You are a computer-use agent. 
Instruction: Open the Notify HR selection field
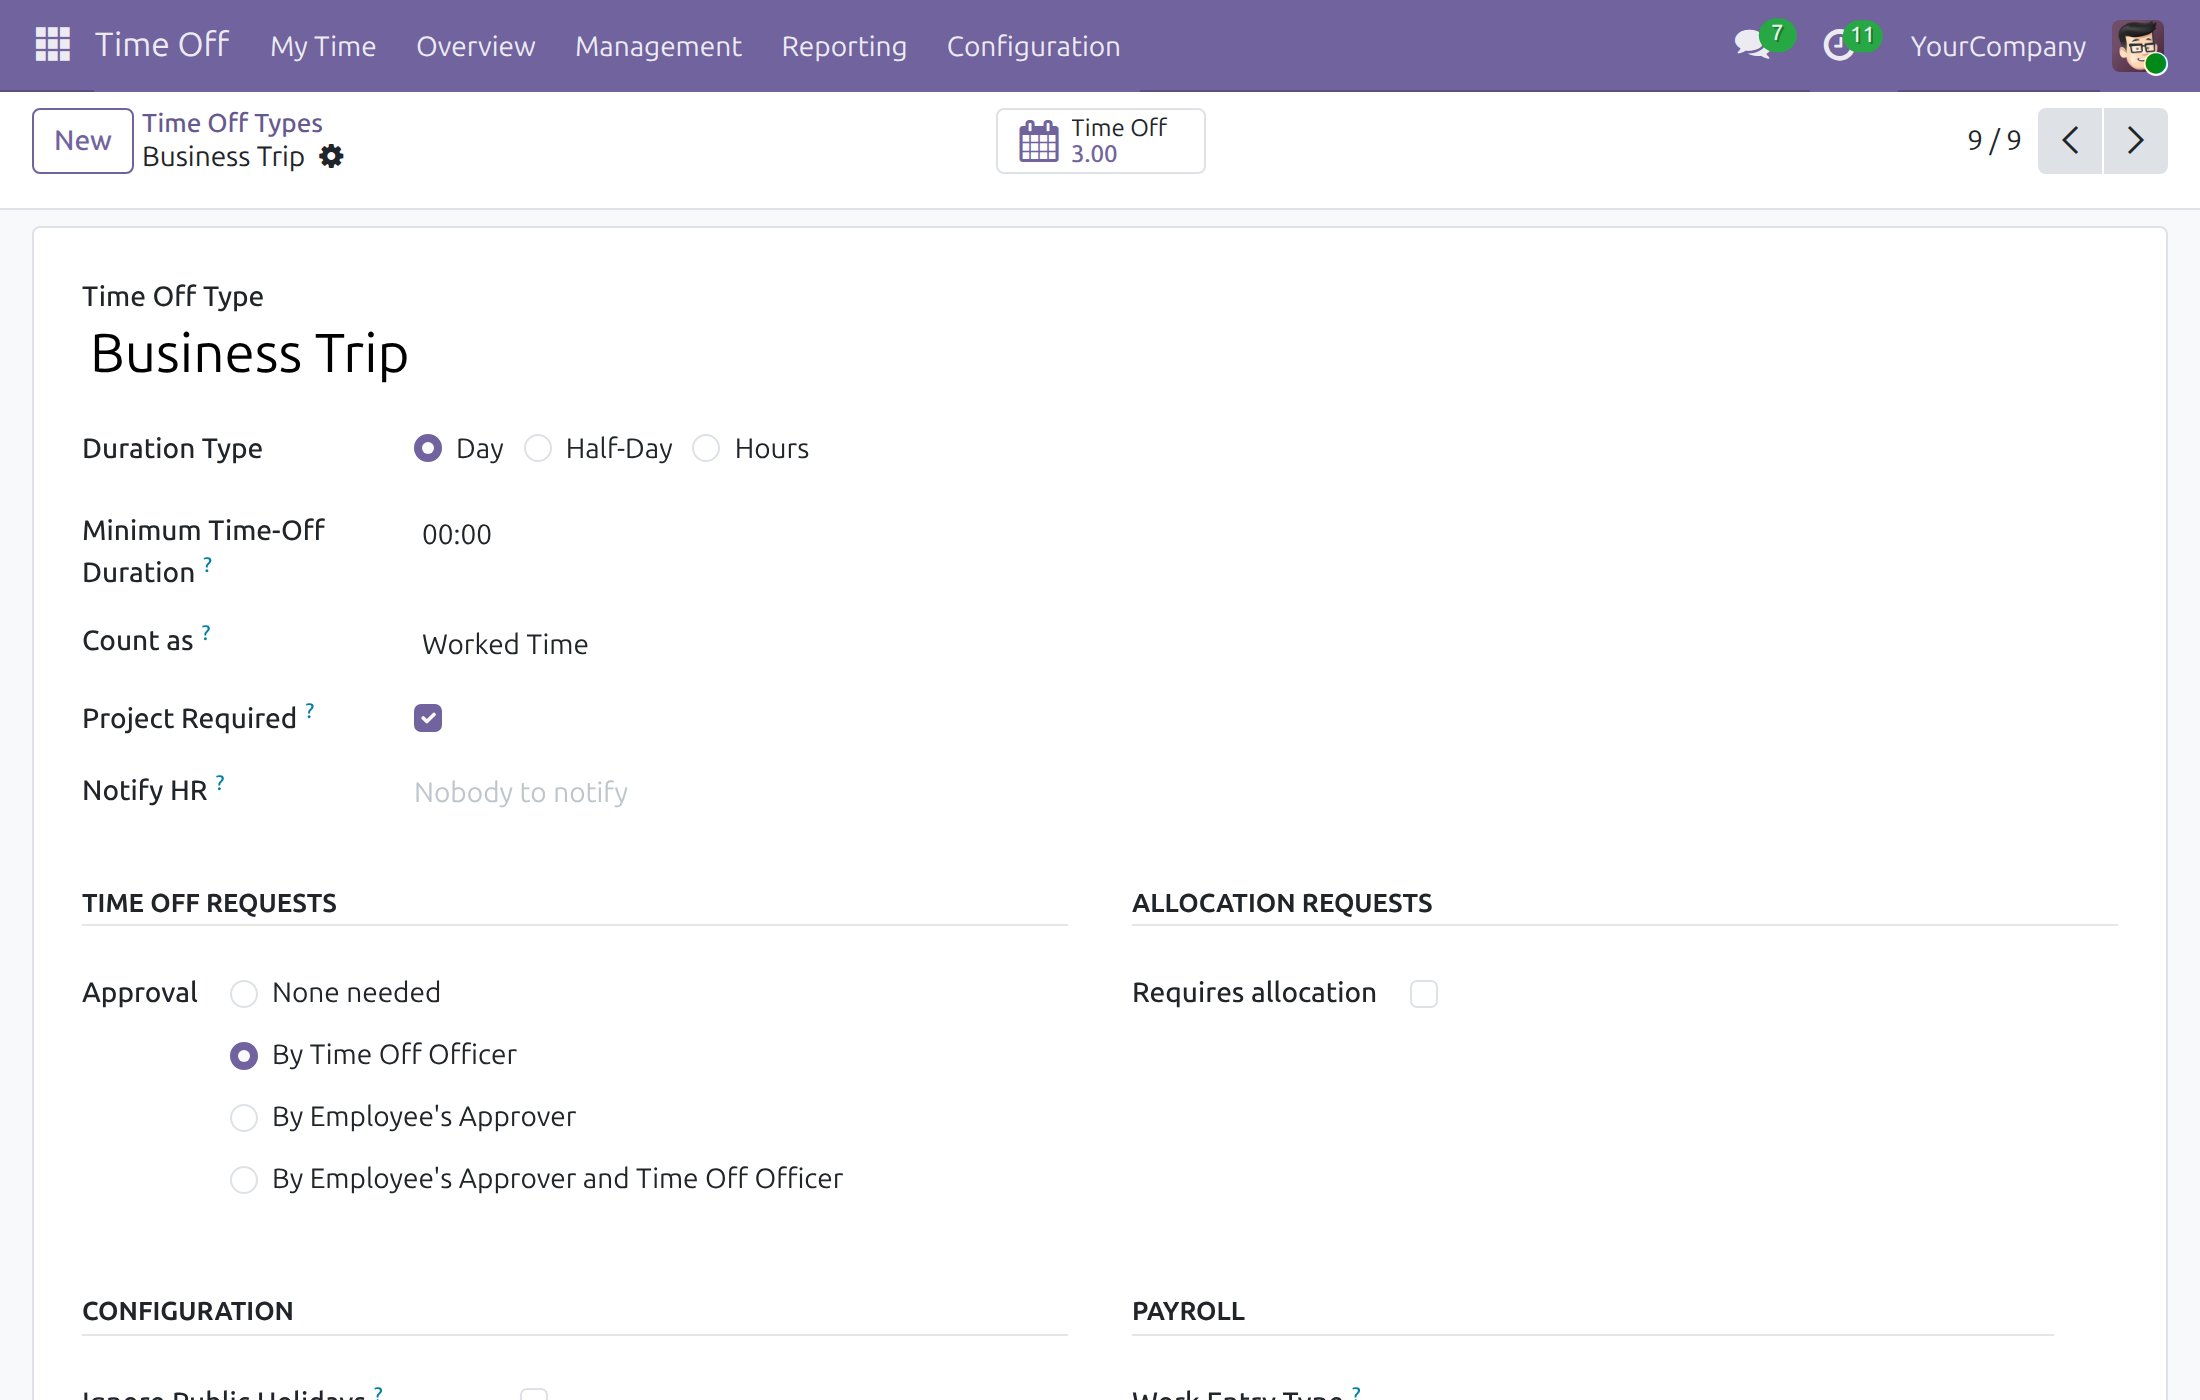pos(740,792)
